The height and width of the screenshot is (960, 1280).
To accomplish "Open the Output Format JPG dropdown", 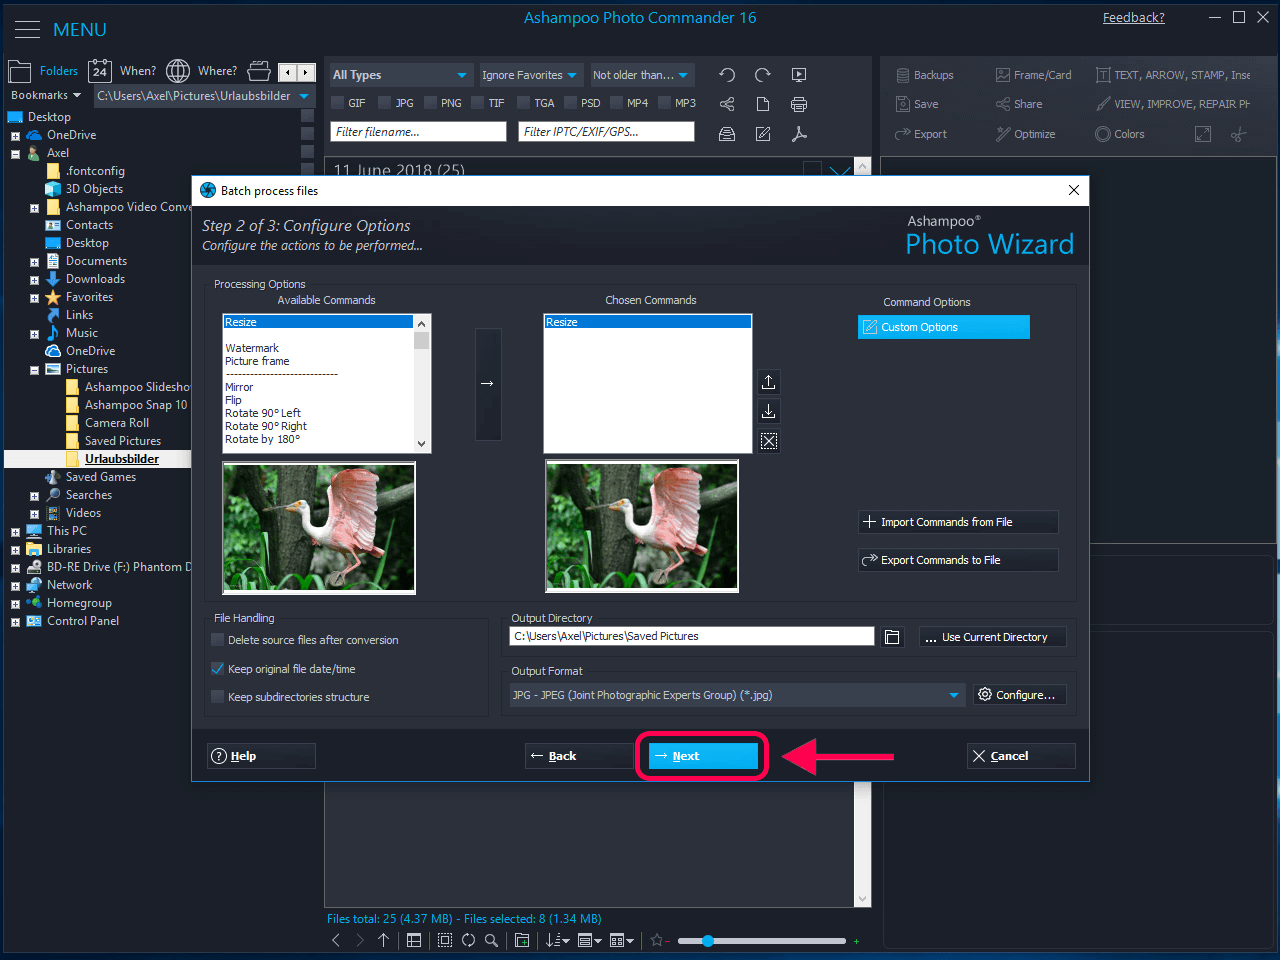I will [737, 695].
